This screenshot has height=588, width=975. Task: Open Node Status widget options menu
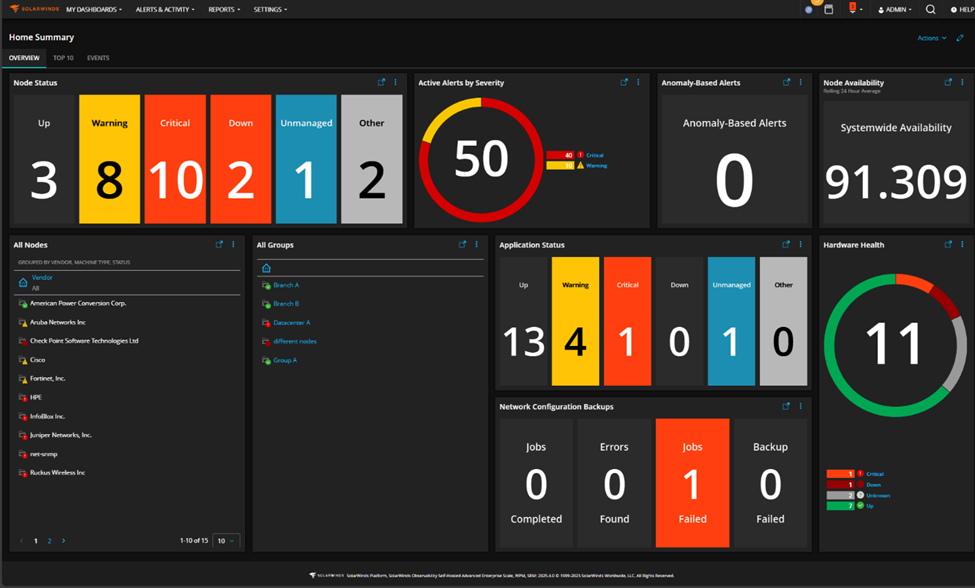click(395, 82)
